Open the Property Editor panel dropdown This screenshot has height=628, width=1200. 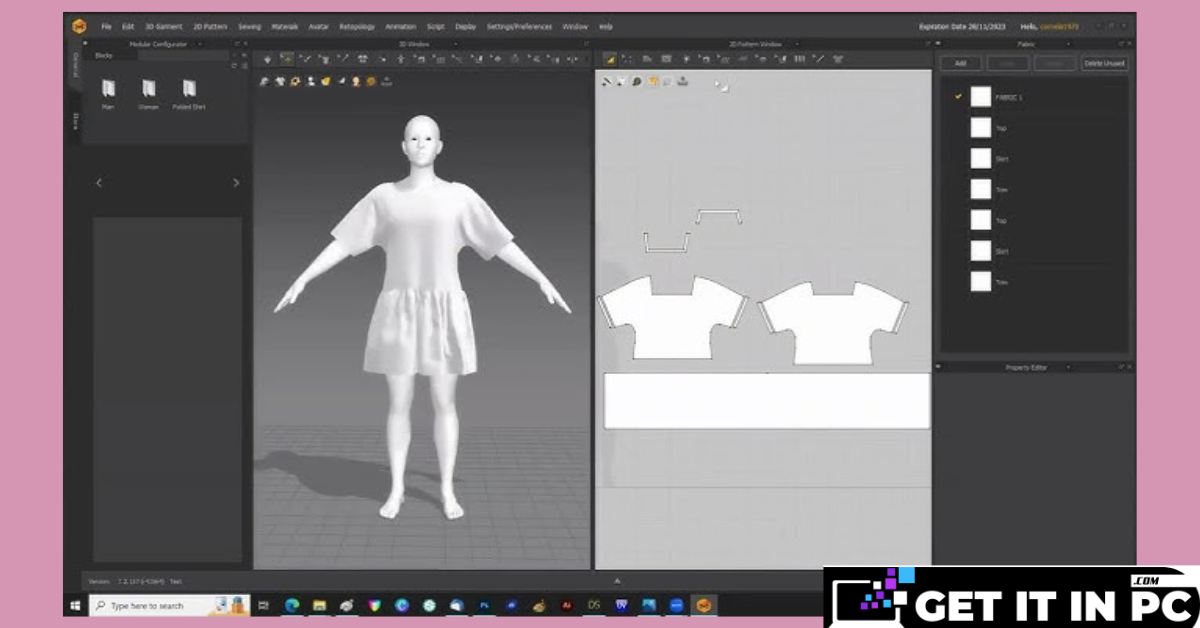click(1069, 367)
